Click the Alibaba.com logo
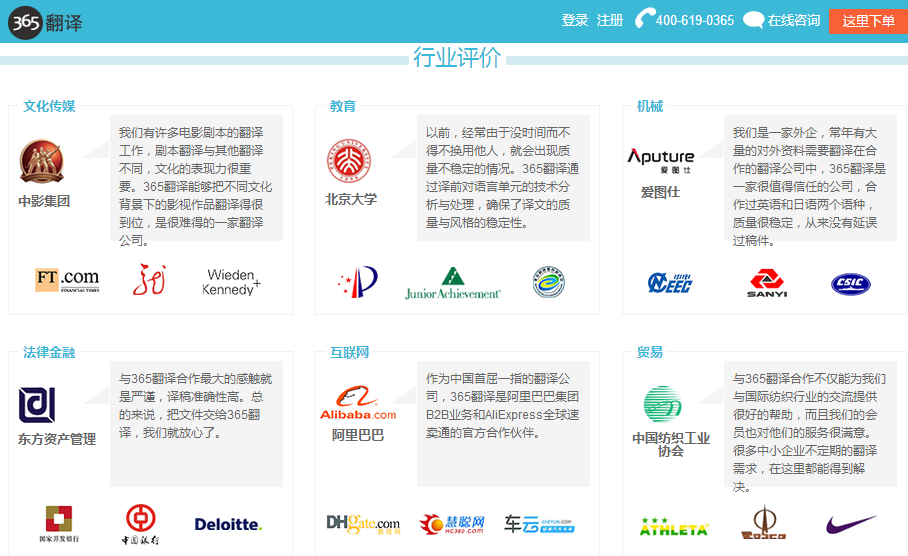The image size is (908, 556). pyautogui.click(x=358, y=403)
